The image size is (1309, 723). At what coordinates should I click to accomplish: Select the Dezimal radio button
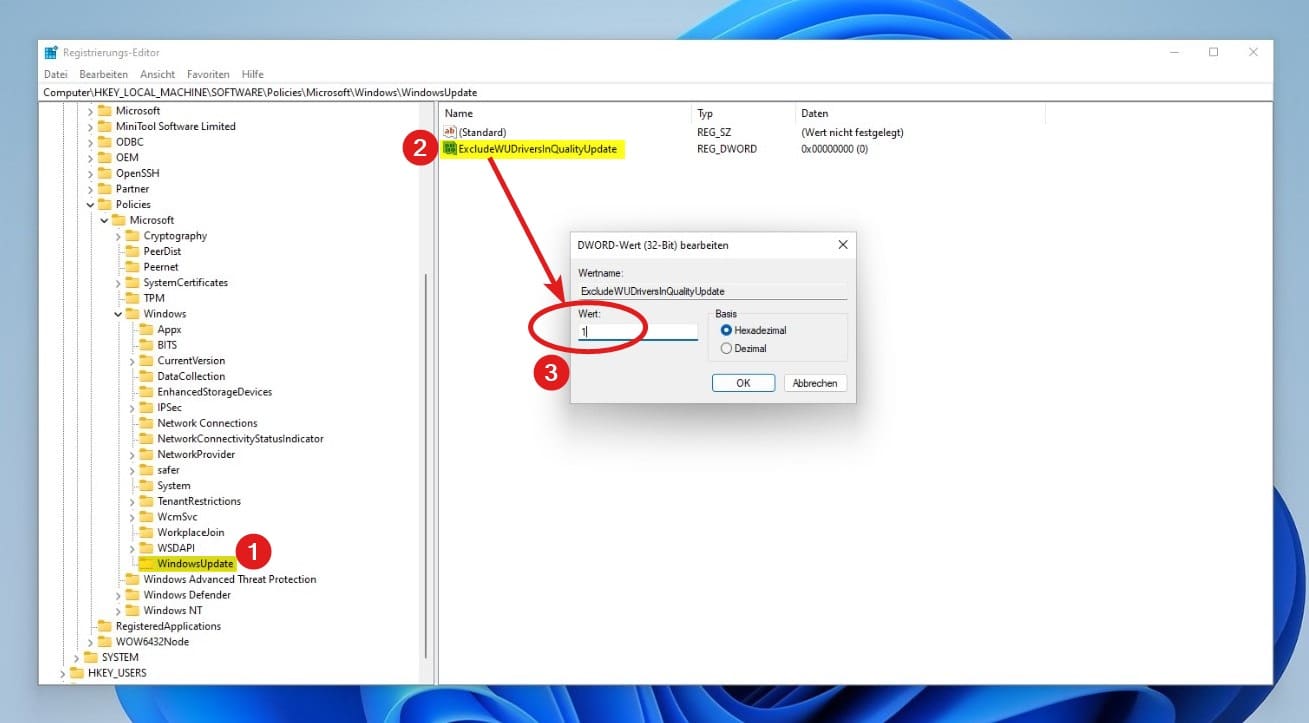point(726,349)
